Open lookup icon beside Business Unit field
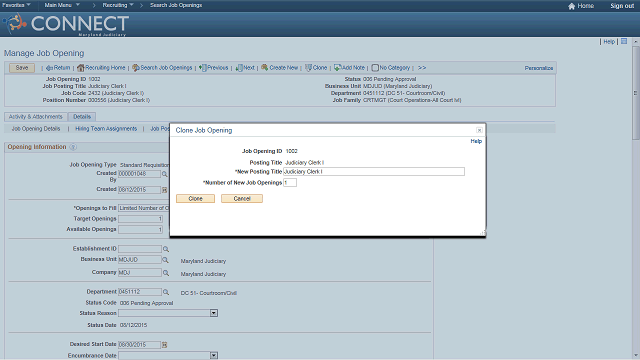 tap(165, 260)
